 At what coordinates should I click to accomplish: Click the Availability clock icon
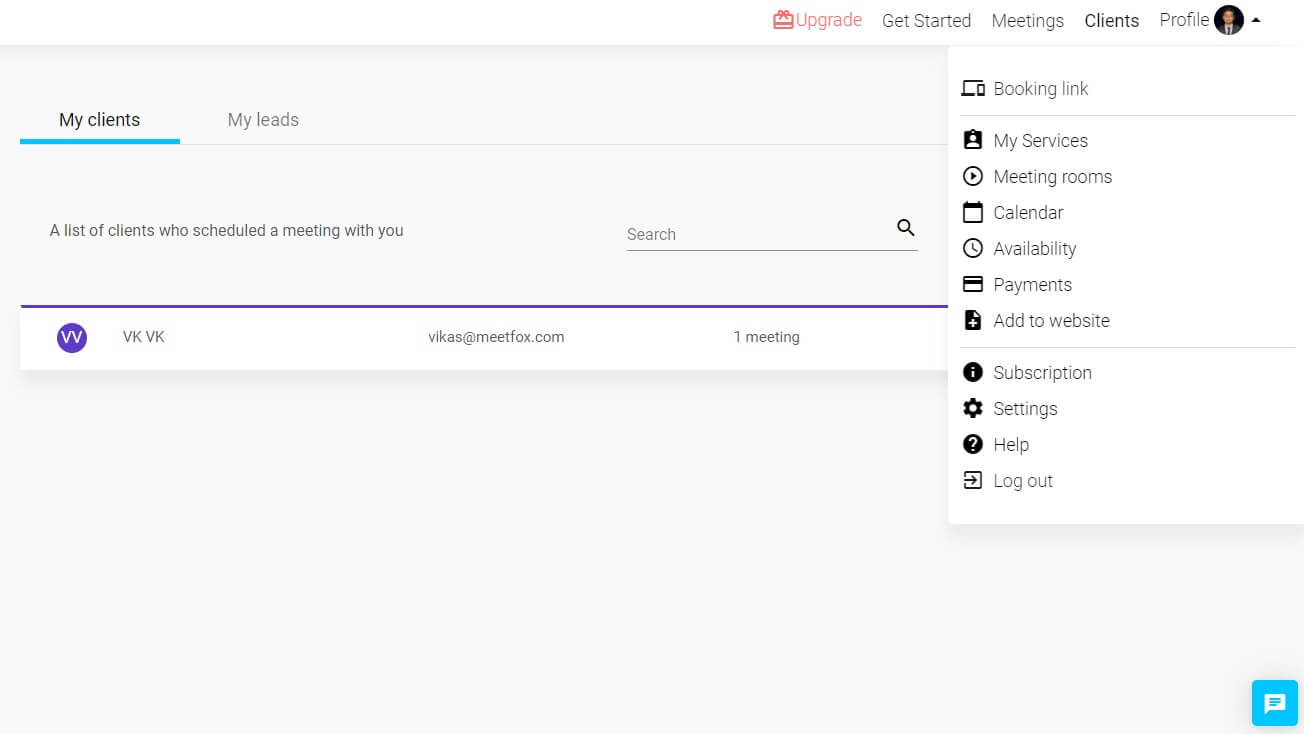(x=972, y=249)
